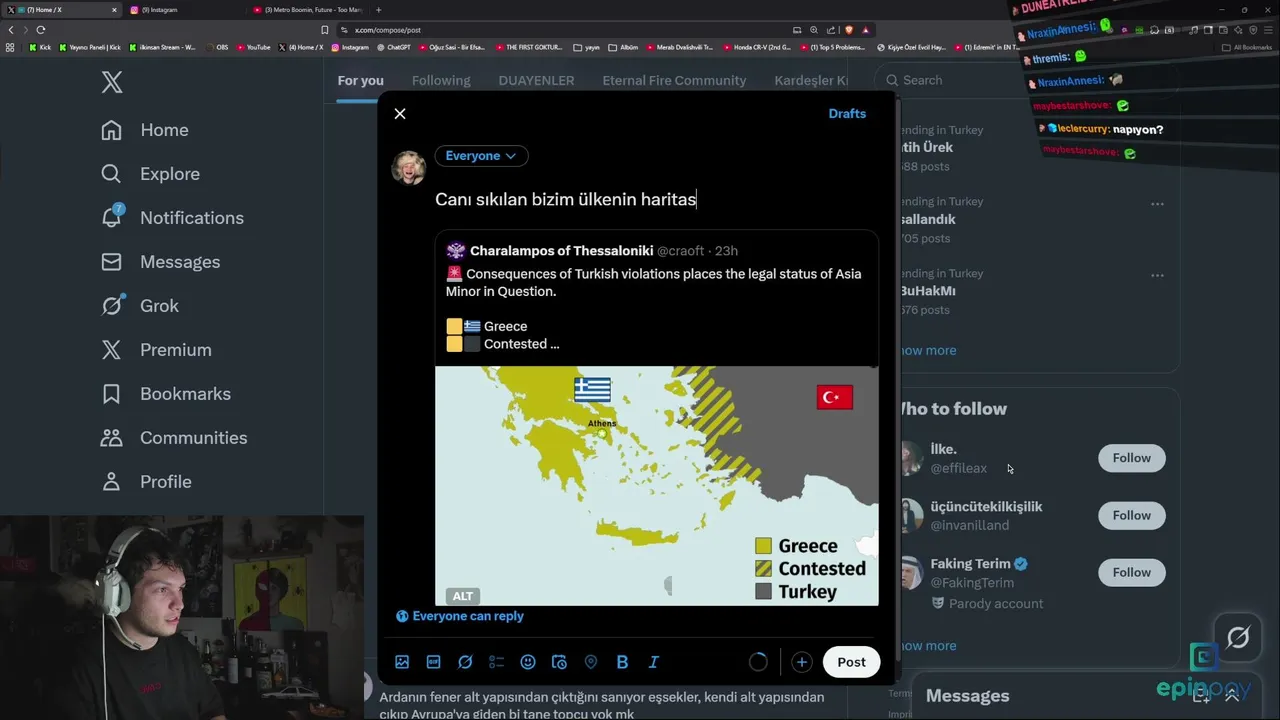
Task: Open more options for sallandık trend
Action: [x=1157, y=204]
